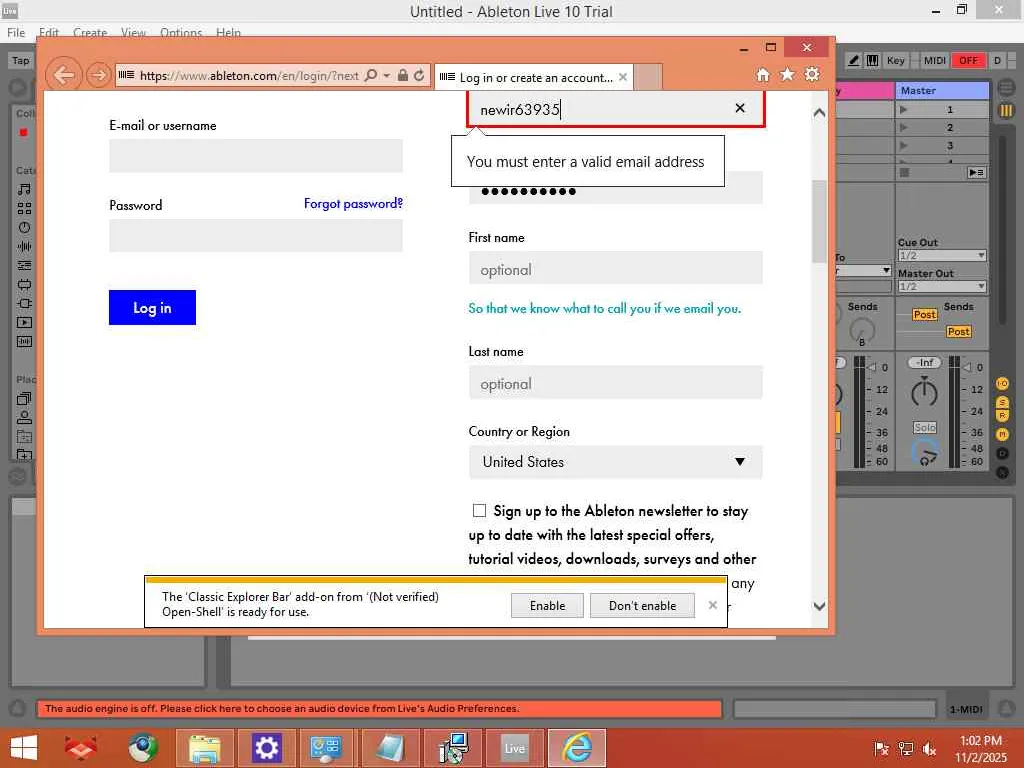Adjust Master cue volume knob
This screenshot has width=1024, height=768.
pos(925,451)
